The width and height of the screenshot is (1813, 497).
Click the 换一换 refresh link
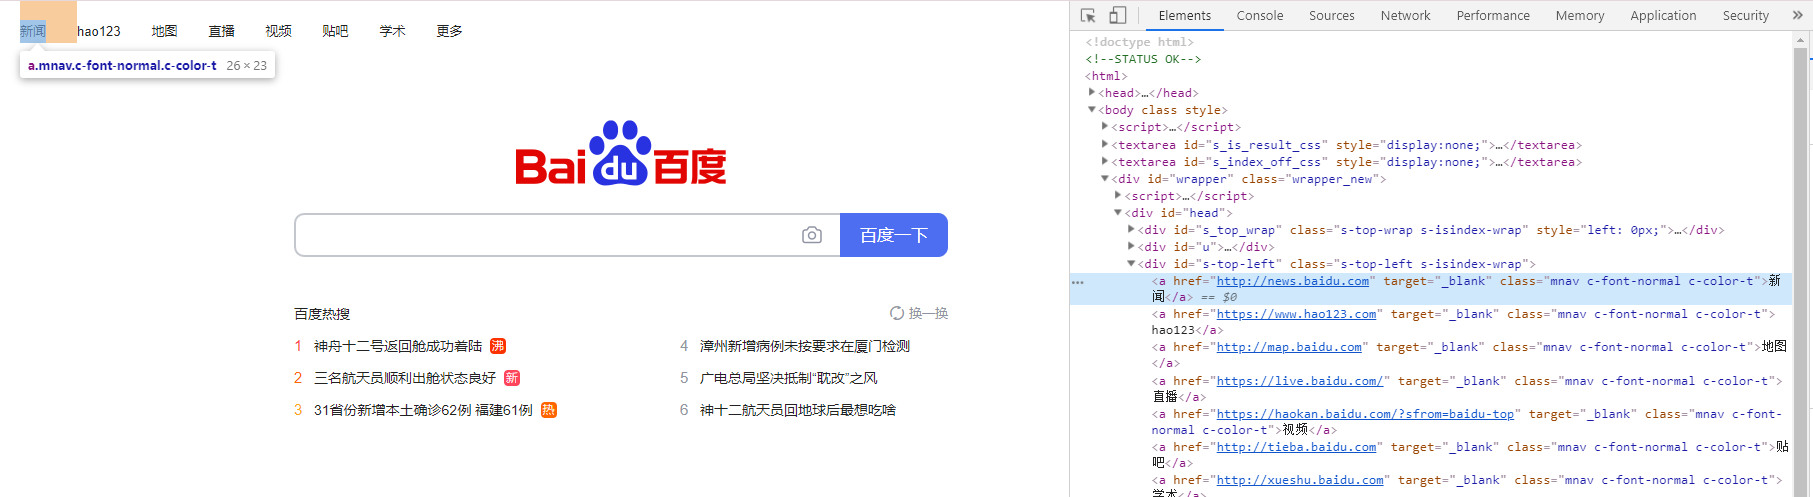tap(928, 313)
